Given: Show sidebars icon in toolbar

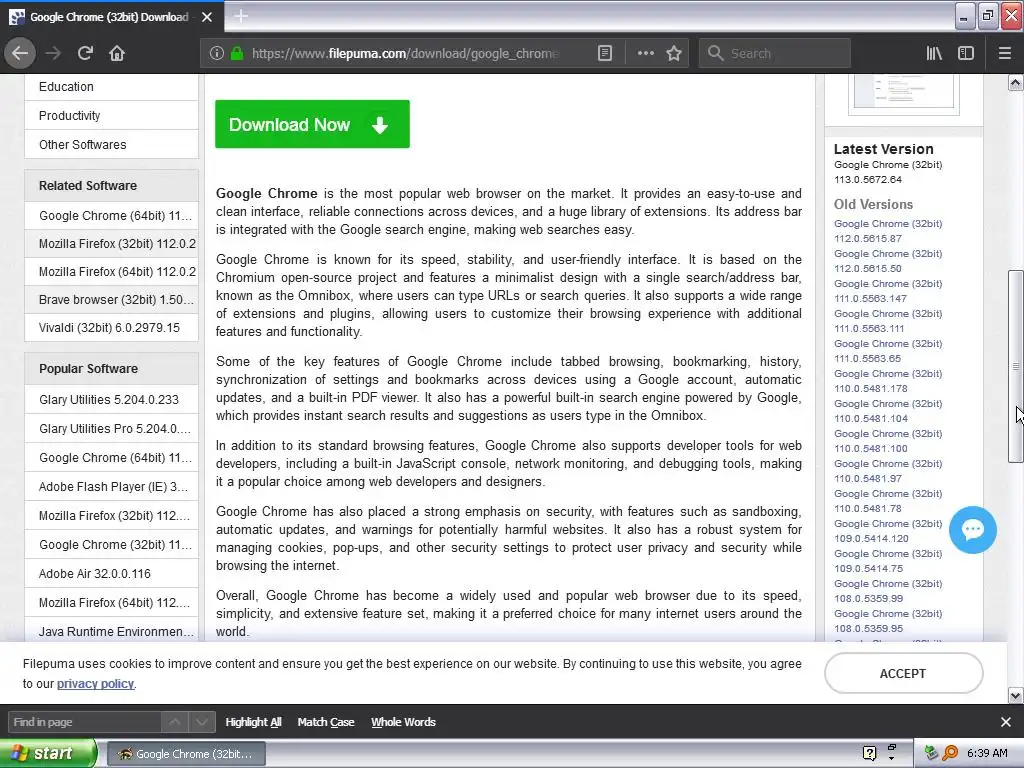Looking at the screenshot, I should pyautogui.click(x=966, y=53).
